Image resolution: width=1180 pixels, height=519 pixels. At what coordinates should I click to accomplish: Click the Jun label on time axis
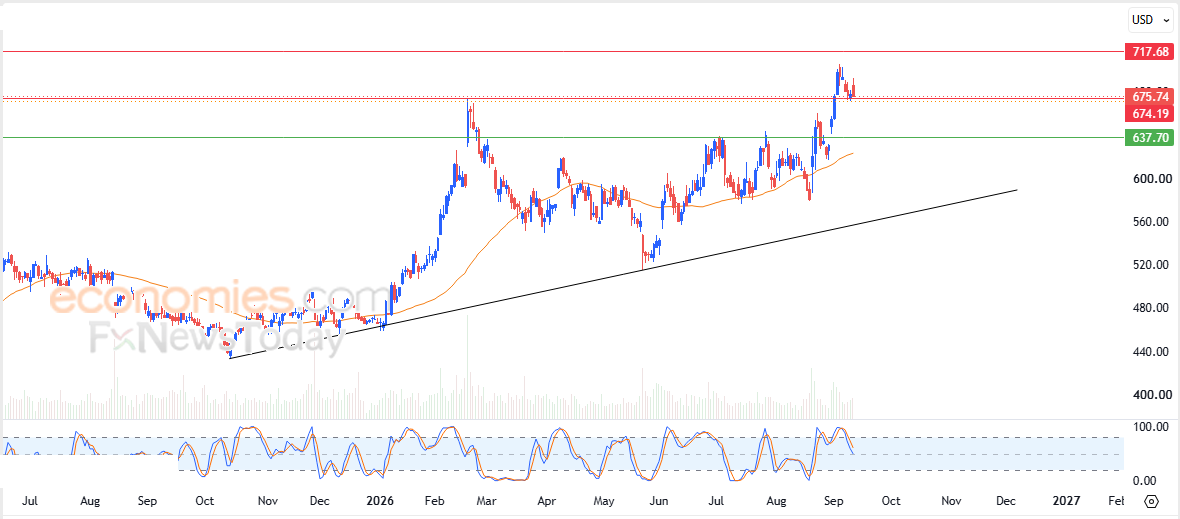659,501
